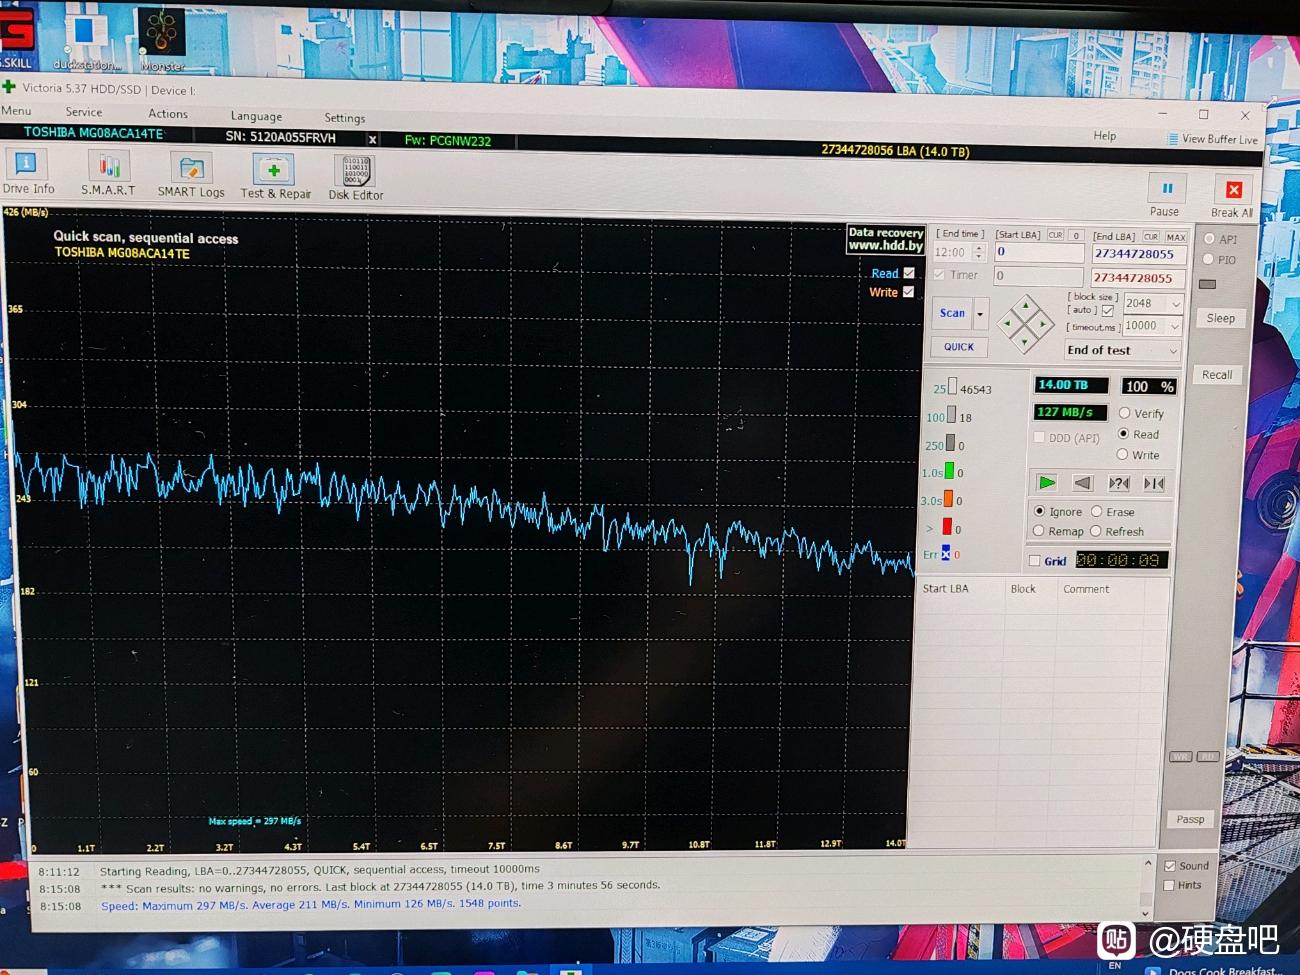The height and width of the screenshot is (975, 1300).
Task: Open the Scan button dropdown arrow
Action: click(x=981, y=314)
